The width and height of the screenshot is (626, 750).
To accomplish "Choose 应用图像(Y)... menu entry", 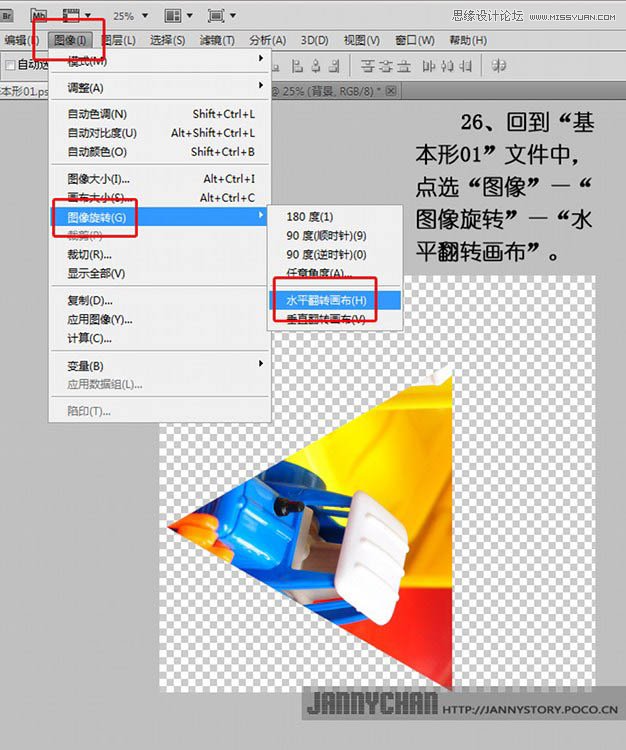I will 160,320.
